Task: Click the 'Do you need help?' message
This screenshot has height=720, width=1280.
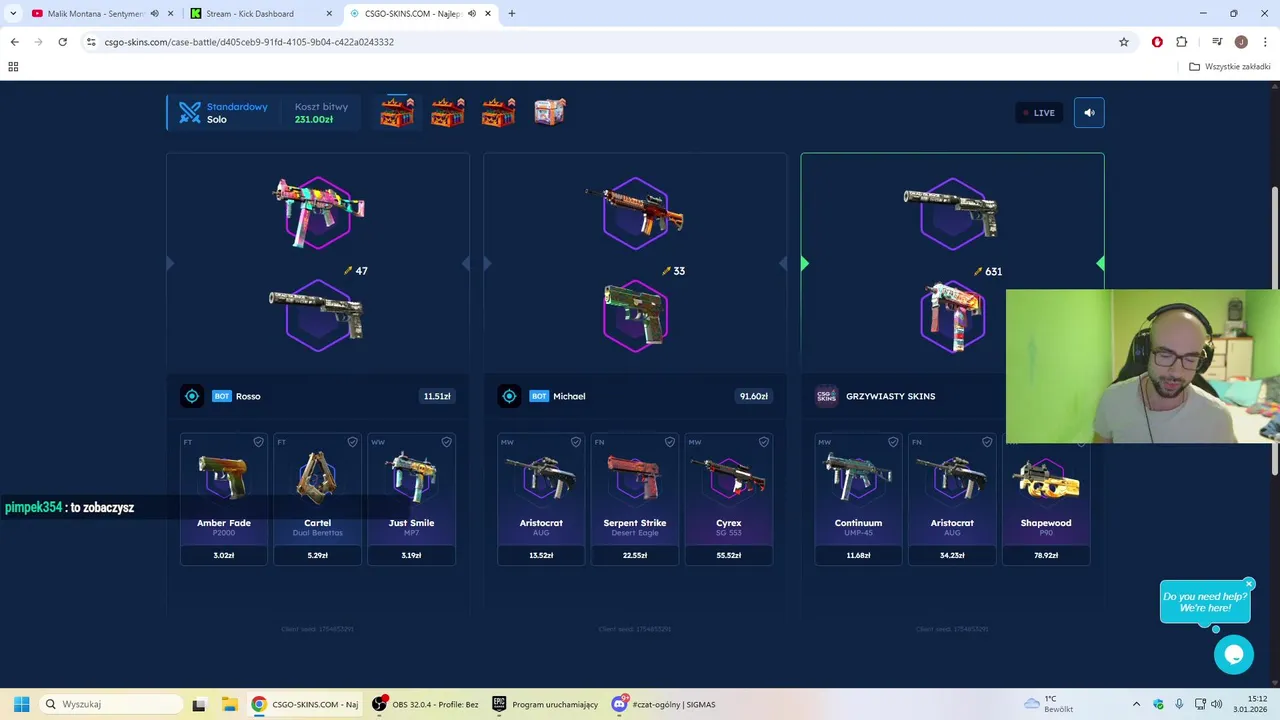Action: click(x=1205, y=602)
